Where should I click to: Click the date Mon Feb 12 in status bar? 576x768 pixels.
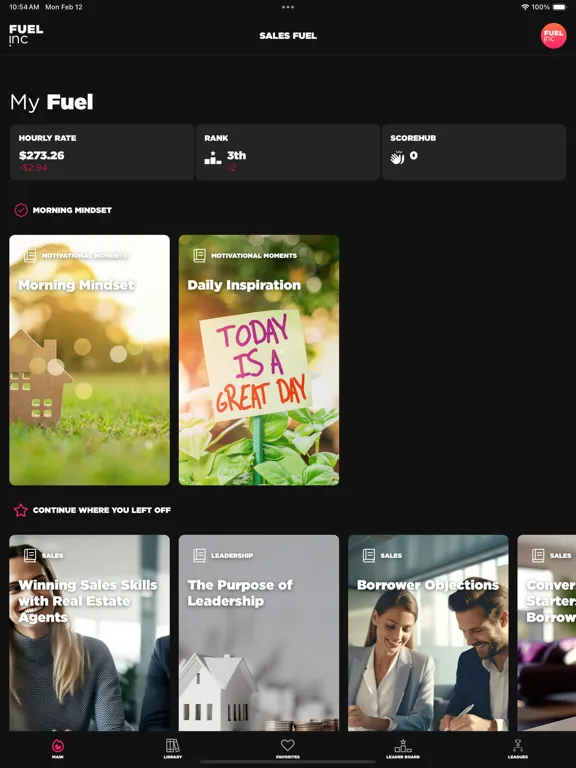(x=64, y=7)
